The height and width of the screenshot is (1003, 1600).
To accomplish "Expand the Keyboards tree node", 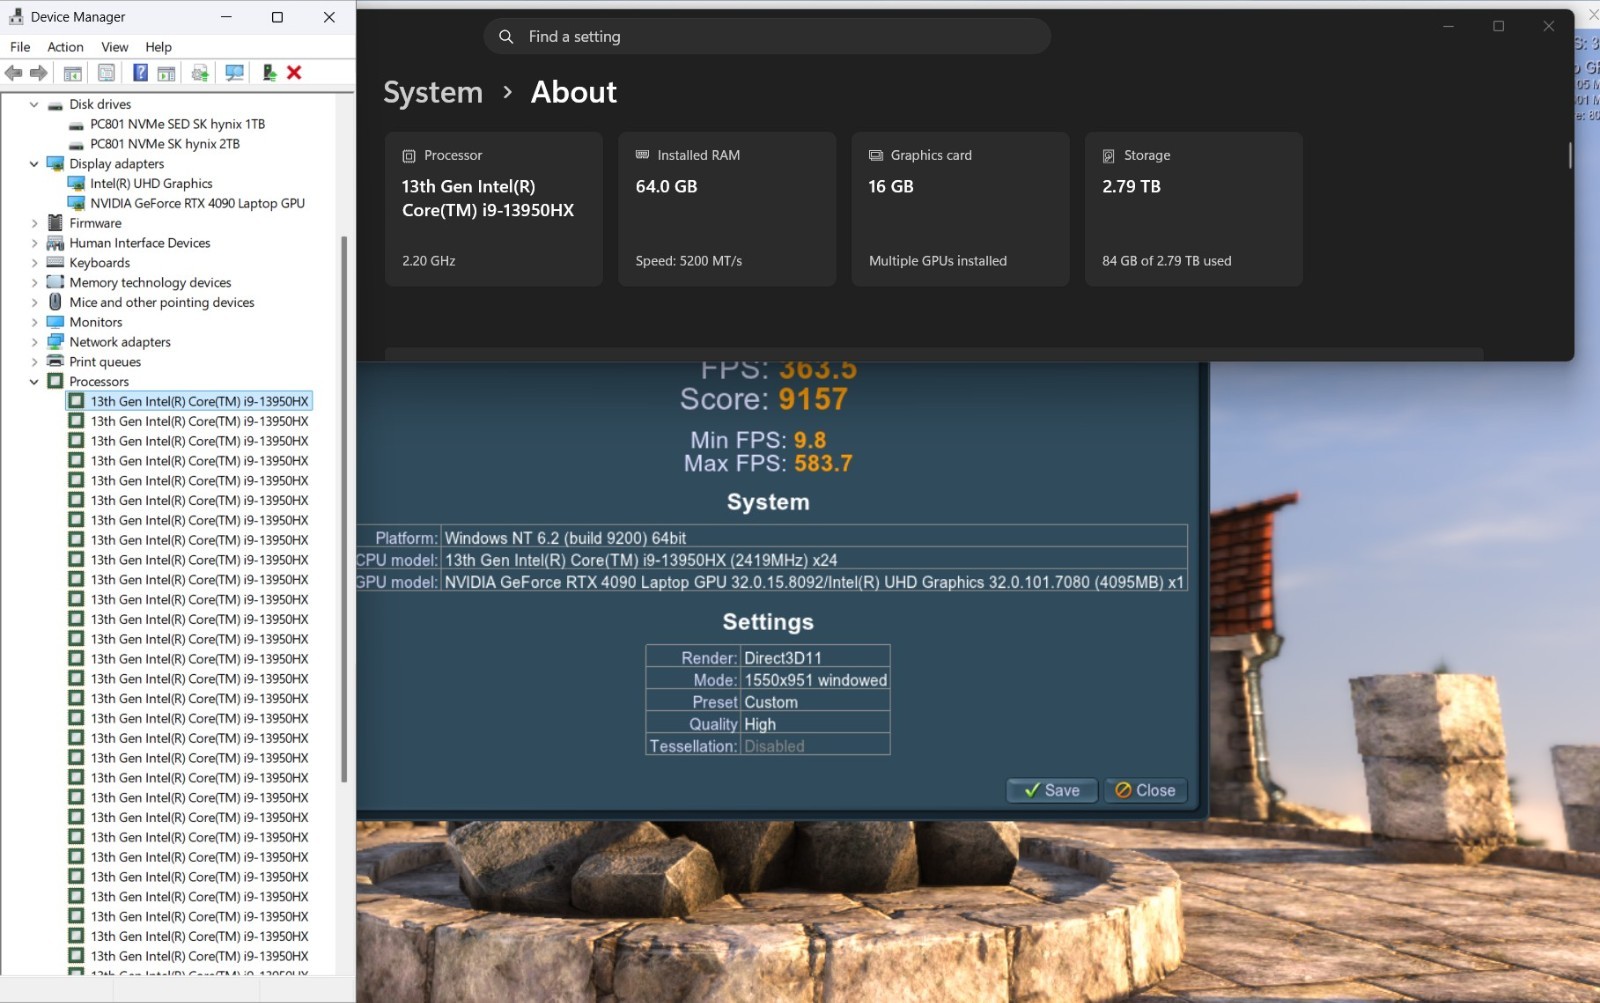I will click(x=34, y=263).
